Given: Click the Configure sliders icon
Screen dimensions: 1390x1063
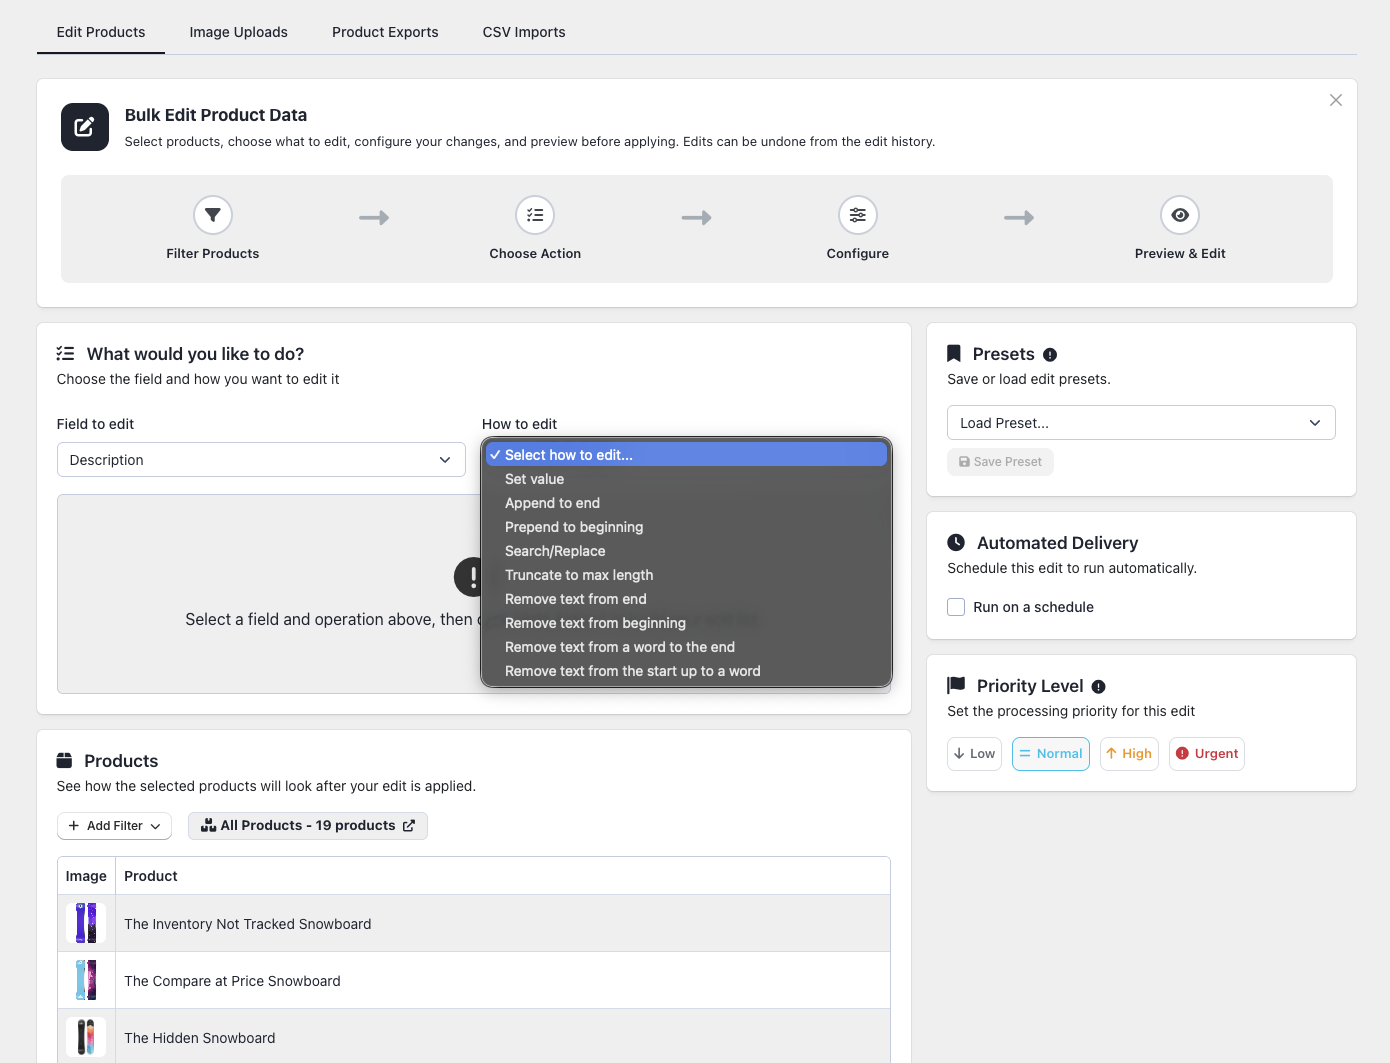Looking at the screenshot, I should point(858,215).
